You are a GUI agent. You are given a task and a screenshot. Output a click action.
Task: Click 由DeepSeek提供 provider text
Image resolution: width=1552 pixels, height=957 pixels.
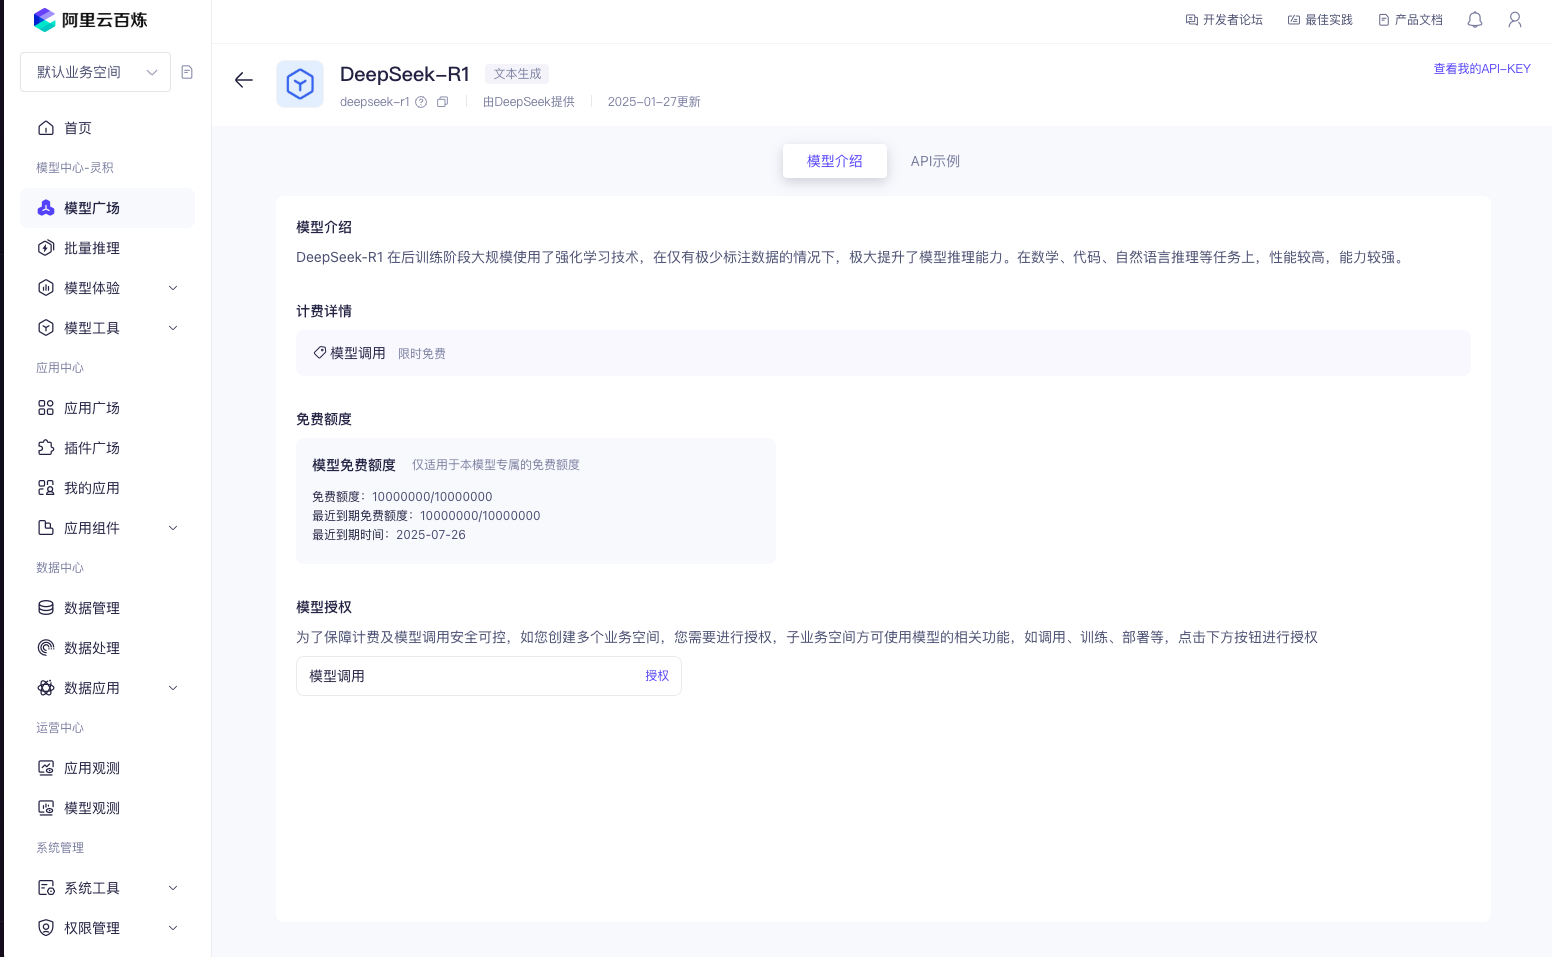[529, 102]
